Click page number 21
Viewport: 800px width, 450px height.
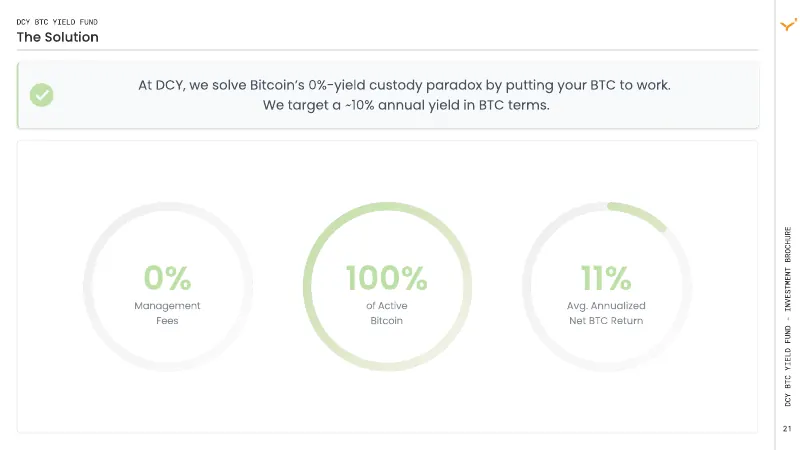(787, 429)
